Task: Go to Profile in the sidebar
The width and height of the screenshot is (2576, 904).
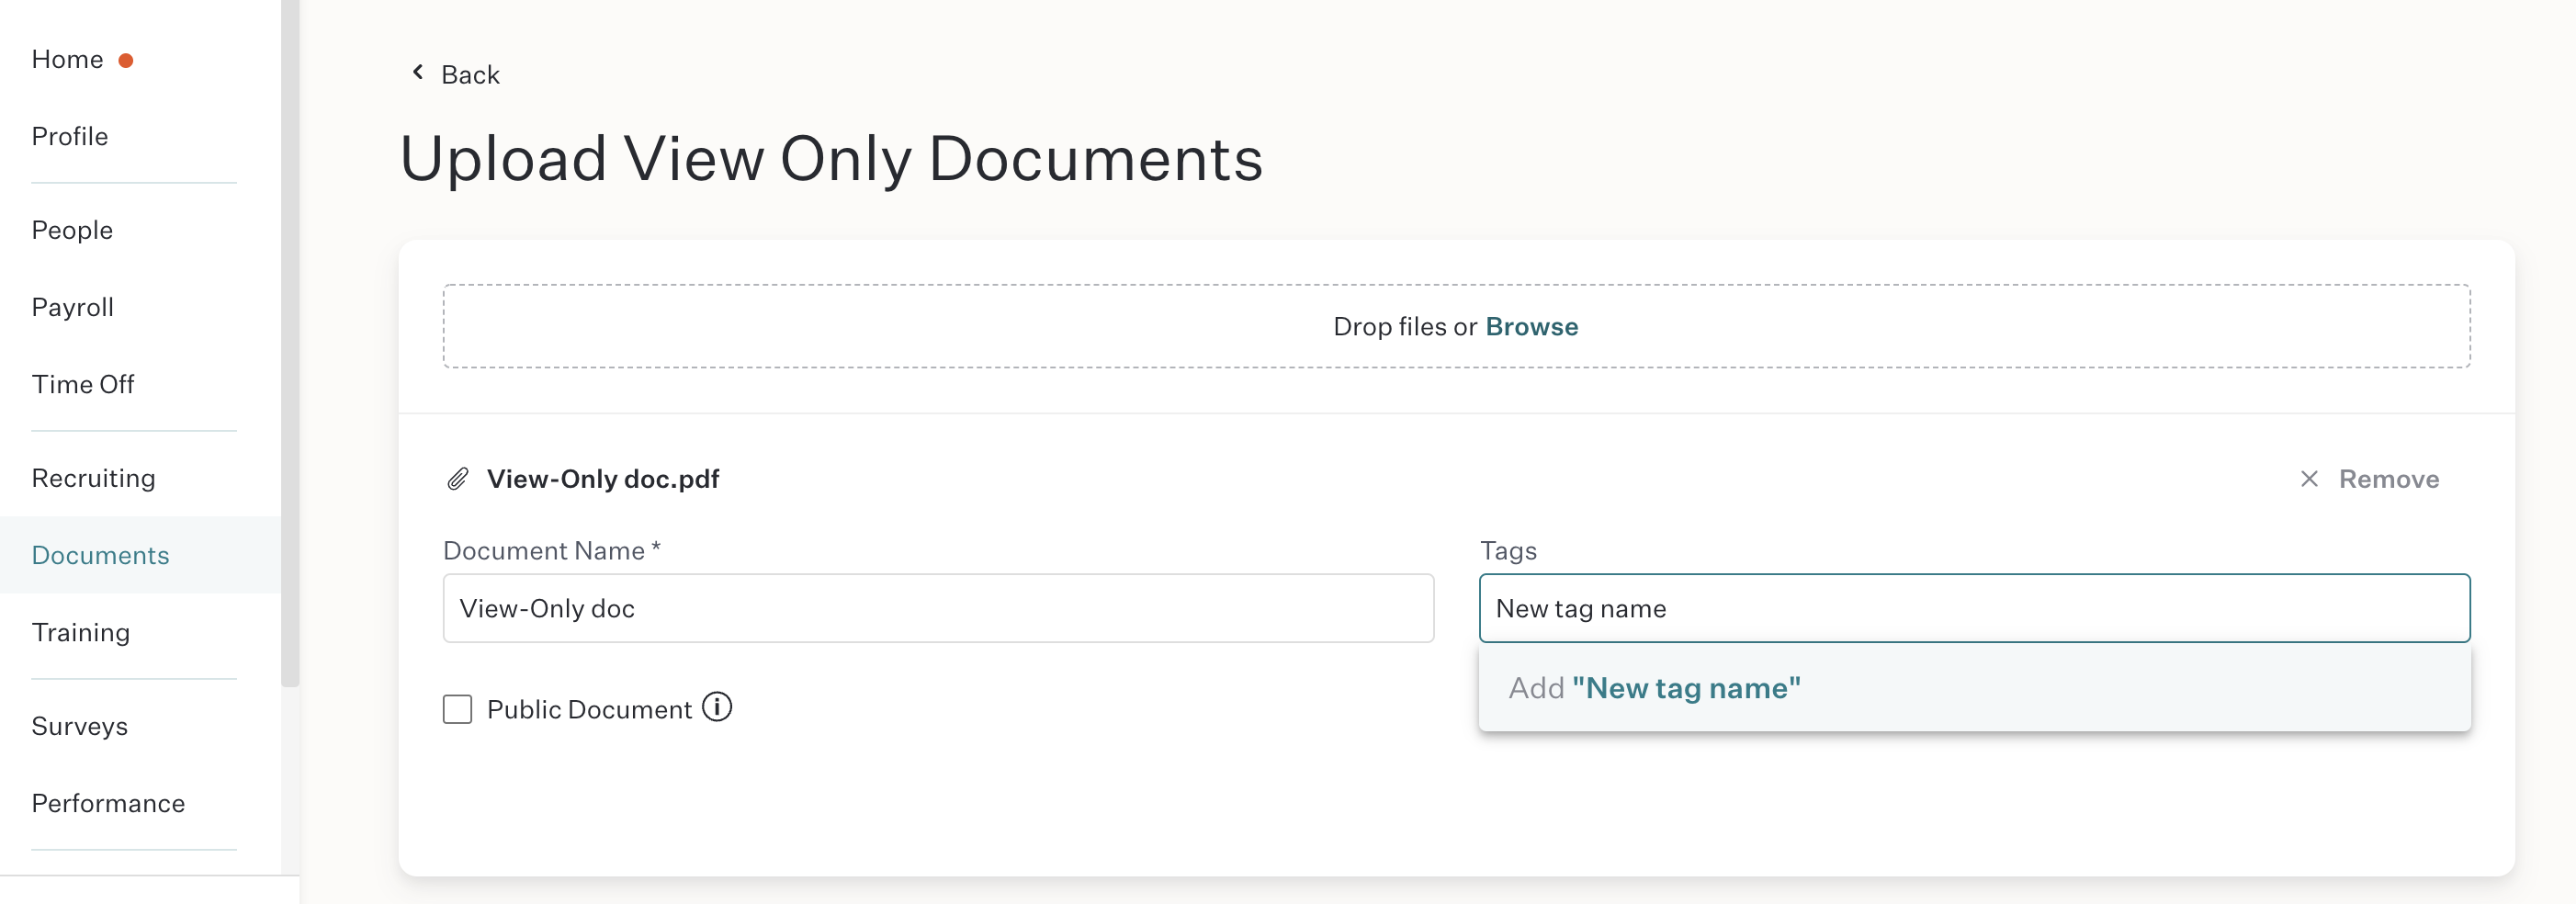Action: 70,136
